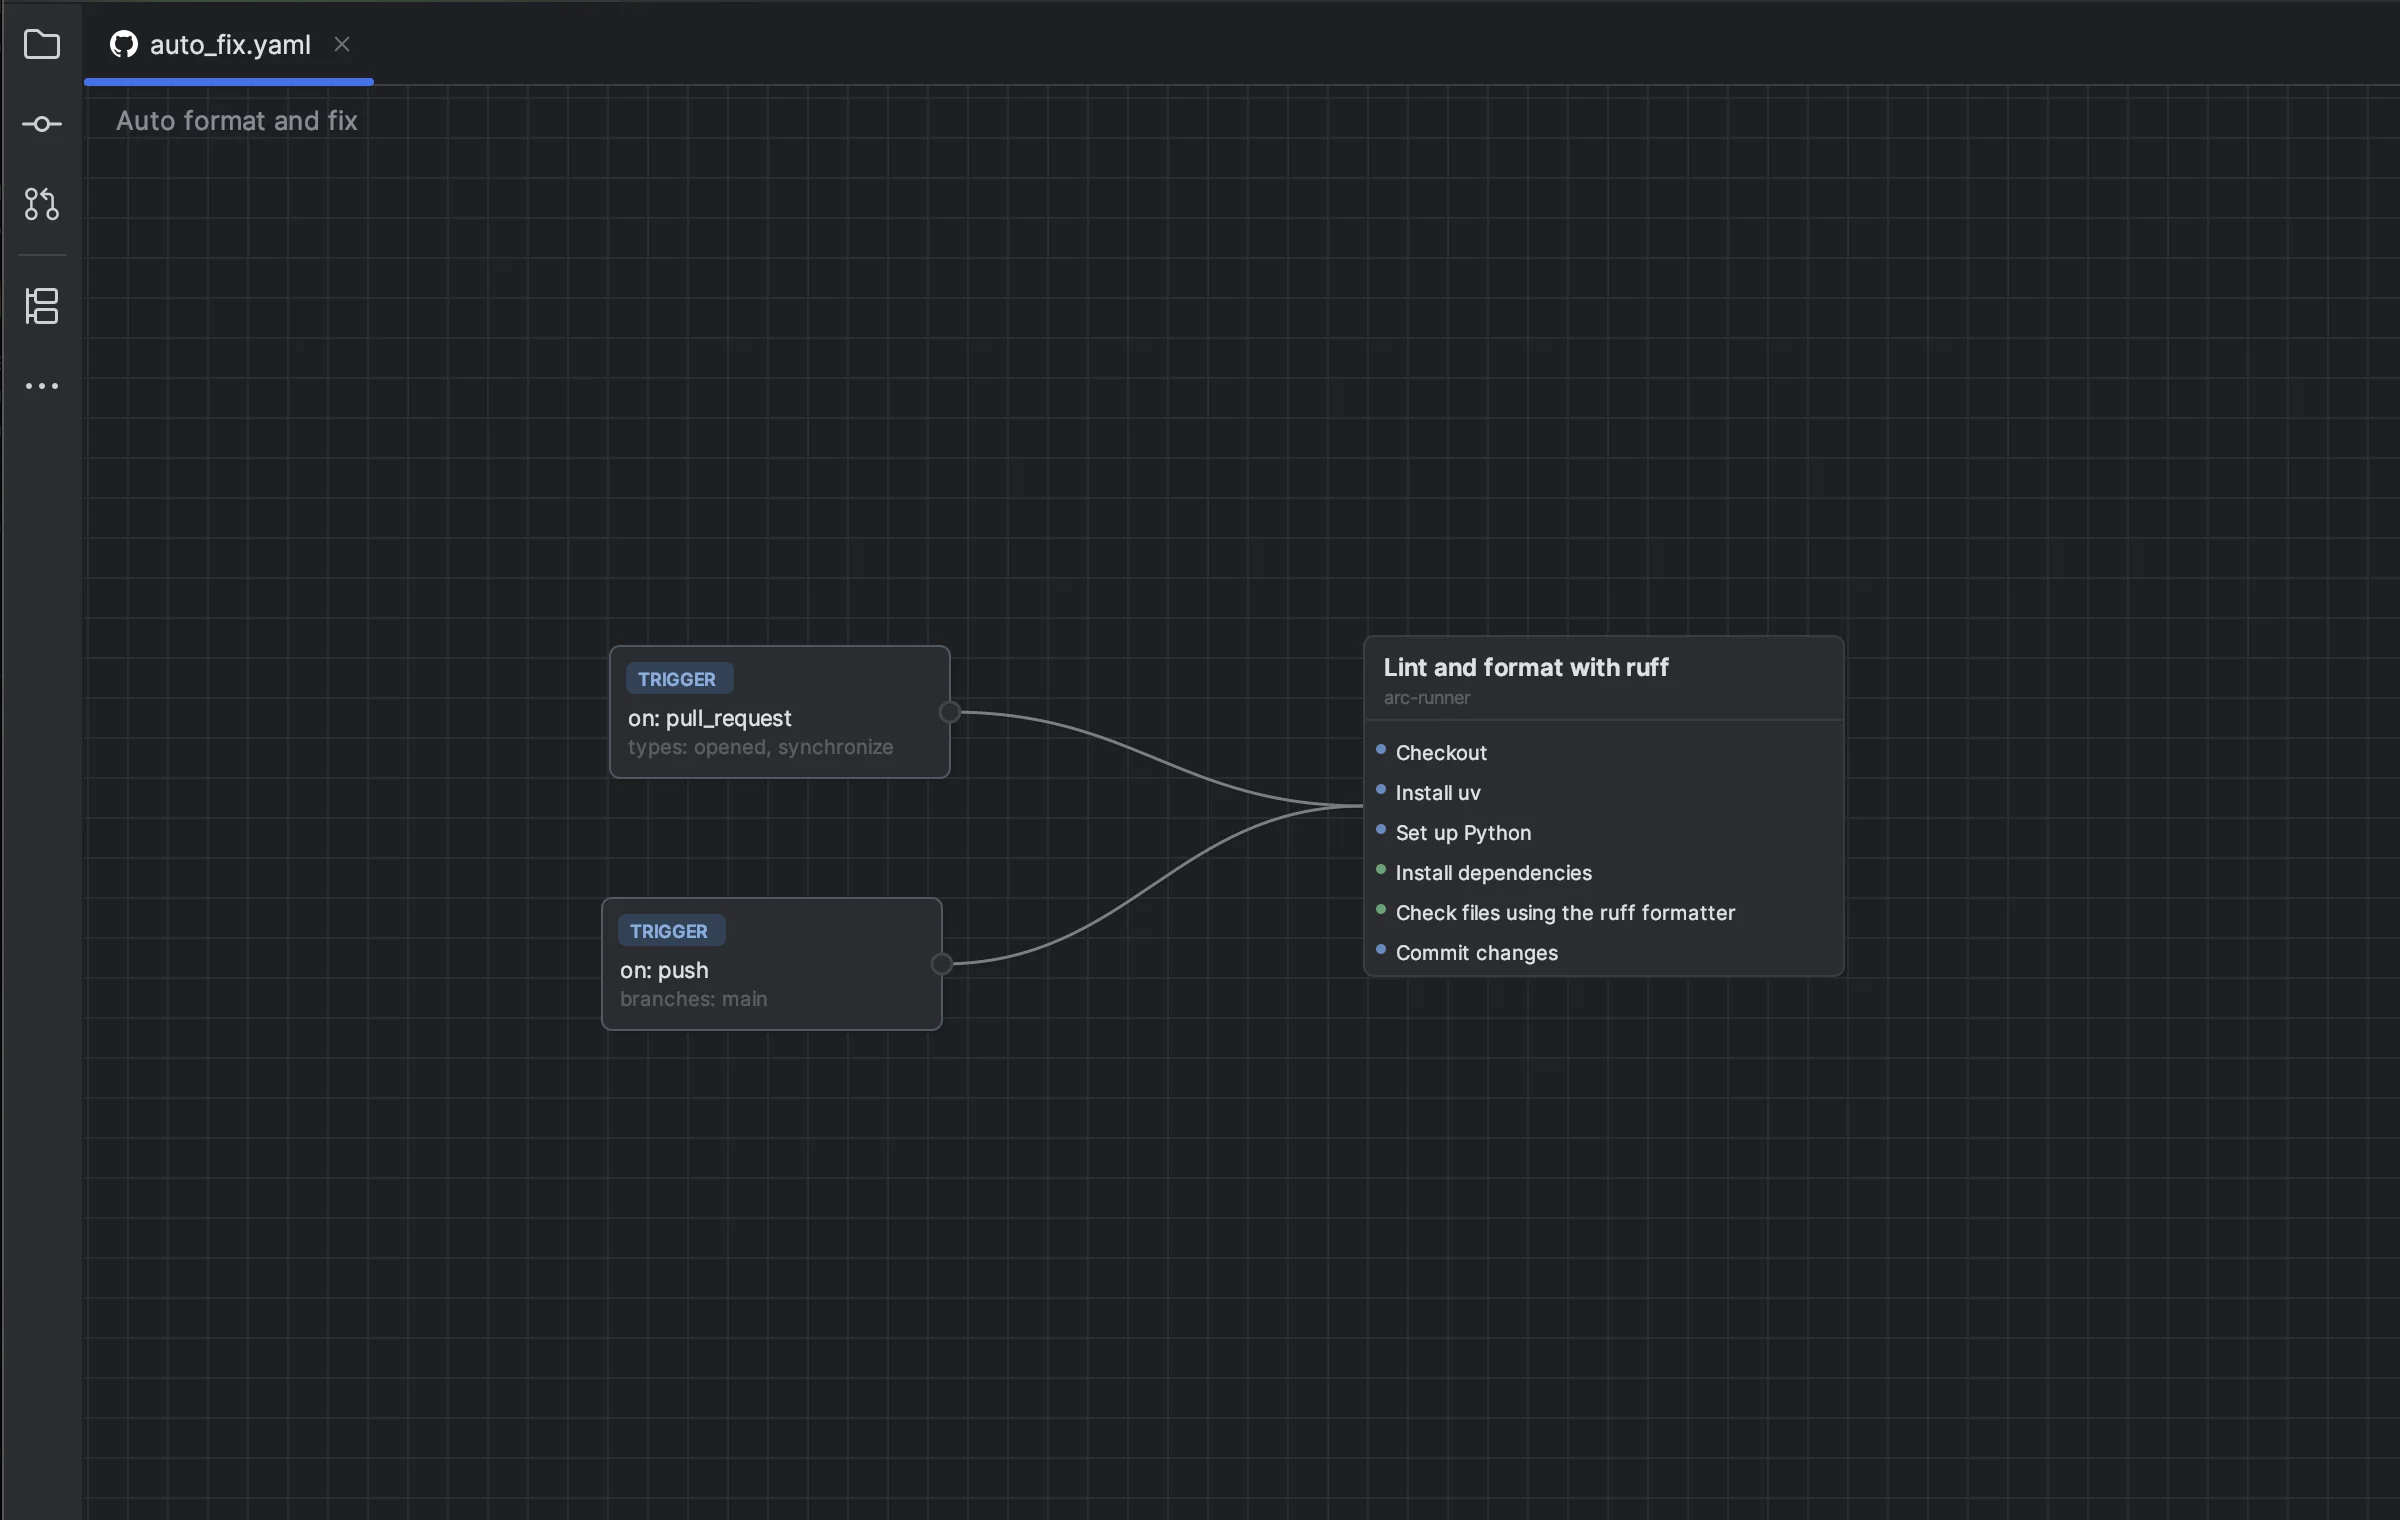Select the Install uv step

(x=1604, y=792)
